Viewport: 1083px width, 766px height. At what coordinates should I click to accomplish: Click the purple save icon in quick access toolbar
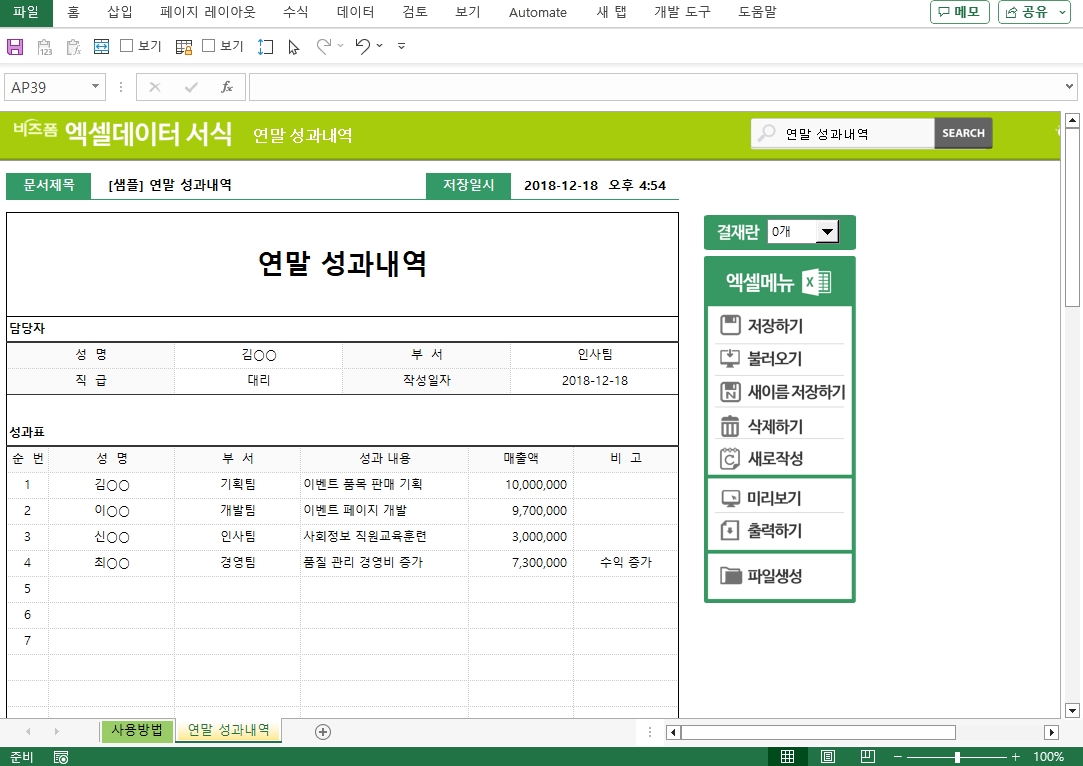click(15, 46)
